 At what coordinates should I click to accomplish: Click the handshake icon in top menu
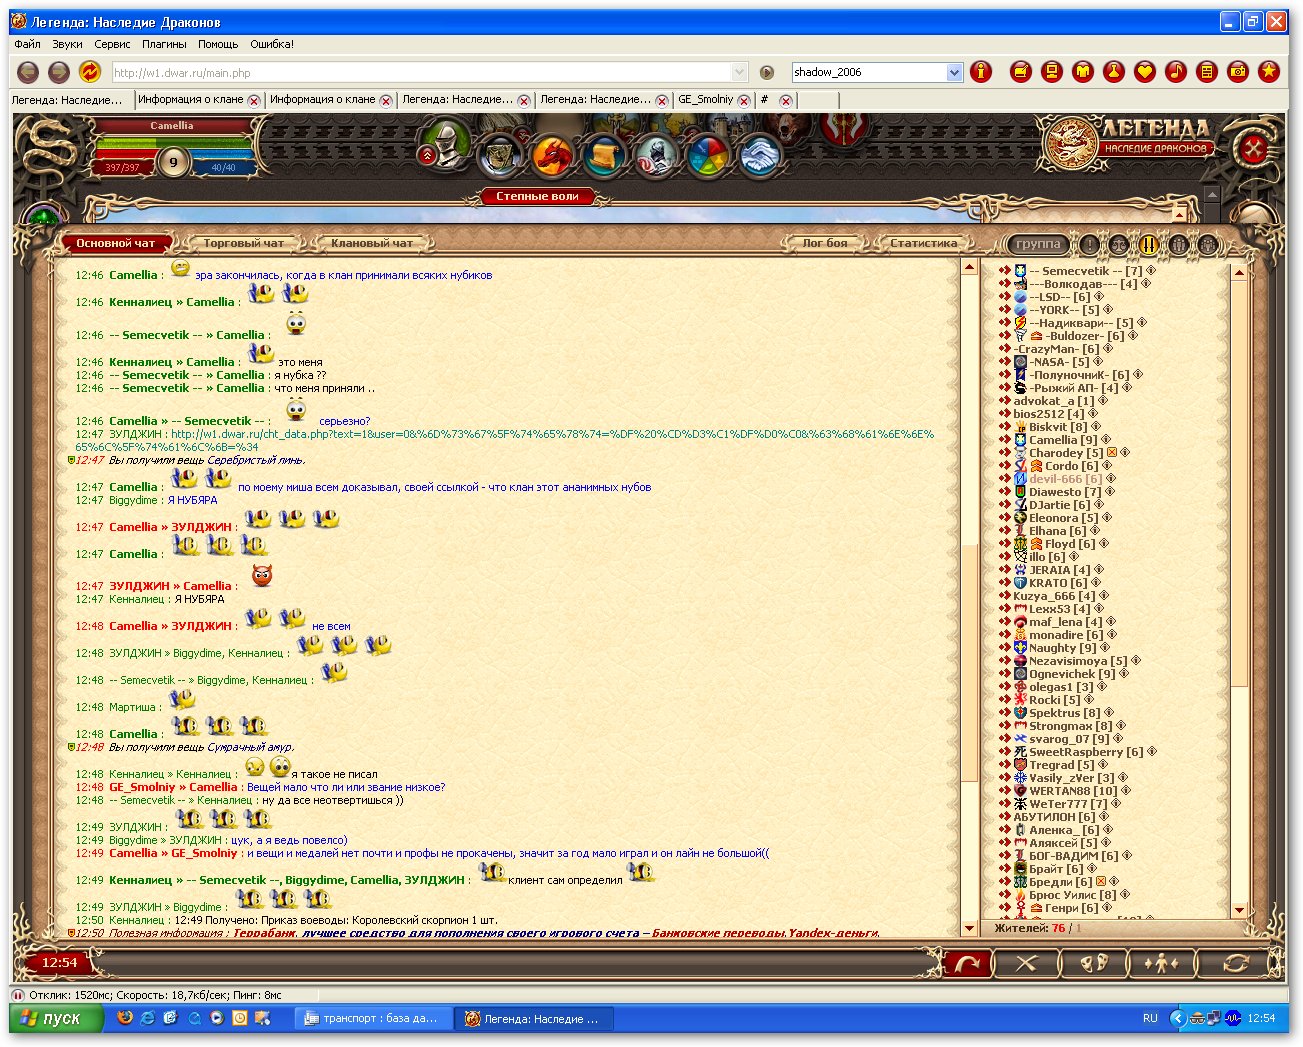pos(760,155)
